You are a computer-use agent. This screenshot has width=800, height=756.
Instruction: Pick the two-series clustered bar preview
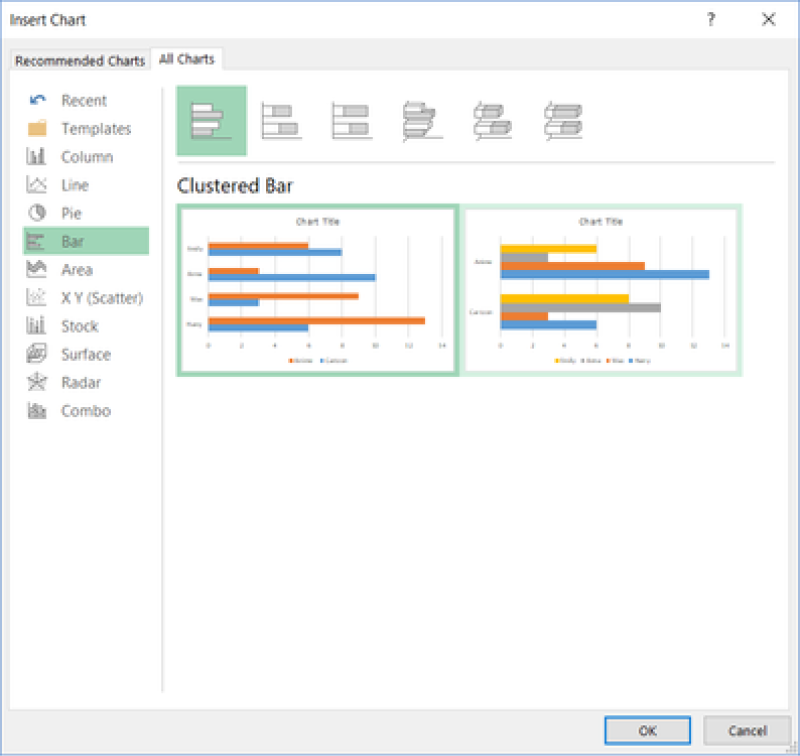tap(317, 290)
